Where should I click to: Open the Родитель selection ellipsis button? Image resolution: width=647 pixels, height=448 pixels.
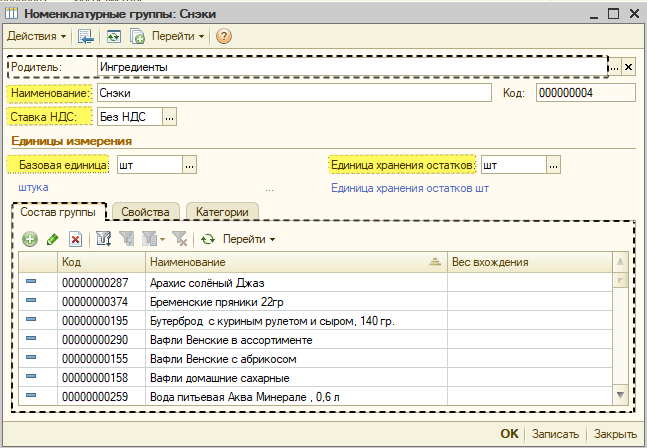(x=614, y=67)
